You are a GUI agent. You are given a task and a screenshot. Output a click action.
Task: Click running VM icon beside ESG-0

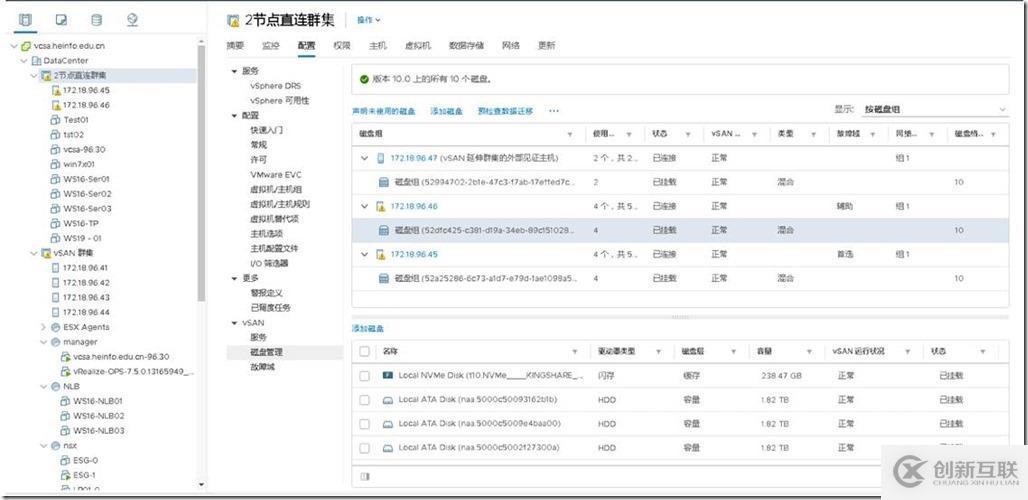tap(65, 461)
